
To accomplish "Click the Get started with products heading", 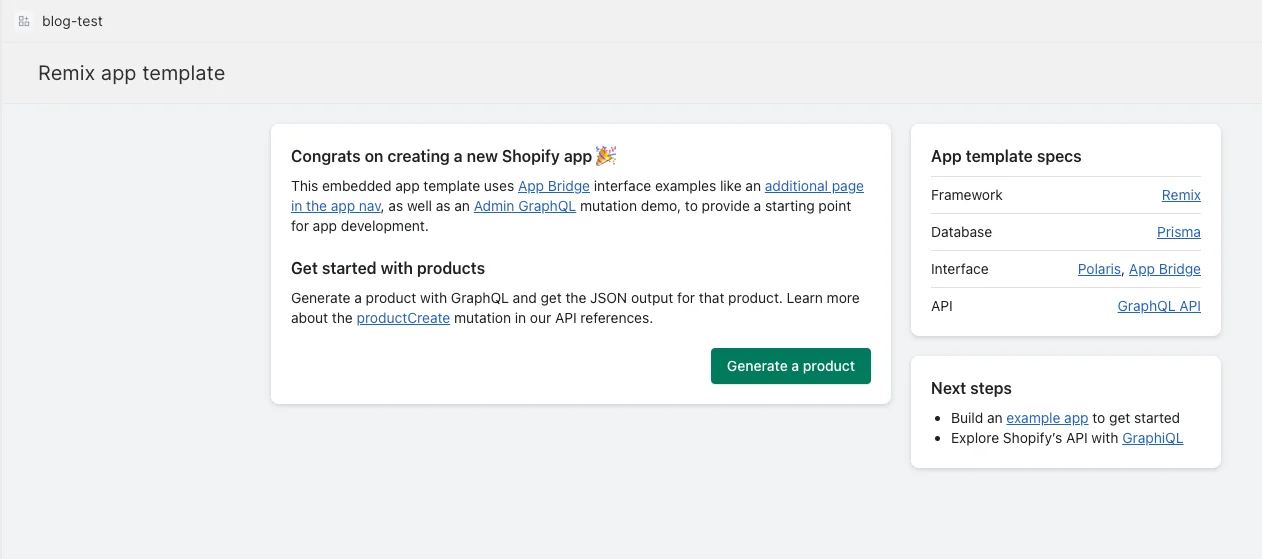I will [387, 268].
